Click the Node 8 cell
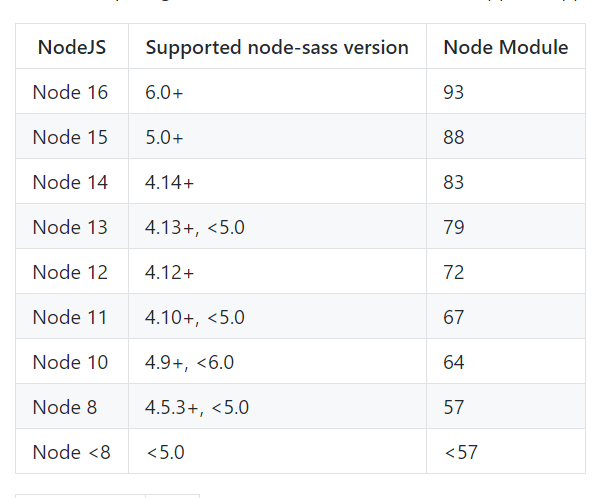Screen dimensions: 608x498 [x=65, y=407]
